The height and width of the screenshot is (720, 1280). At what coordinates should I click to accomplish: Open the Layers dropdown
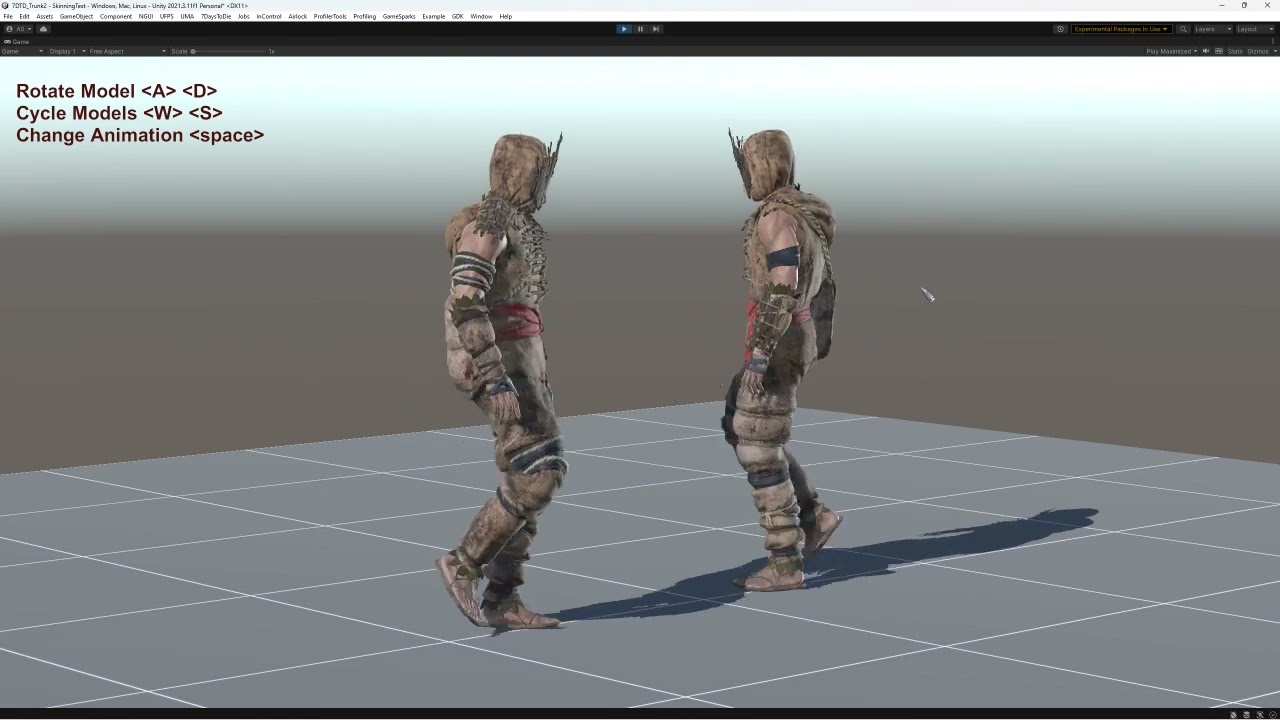(1212, 29)
